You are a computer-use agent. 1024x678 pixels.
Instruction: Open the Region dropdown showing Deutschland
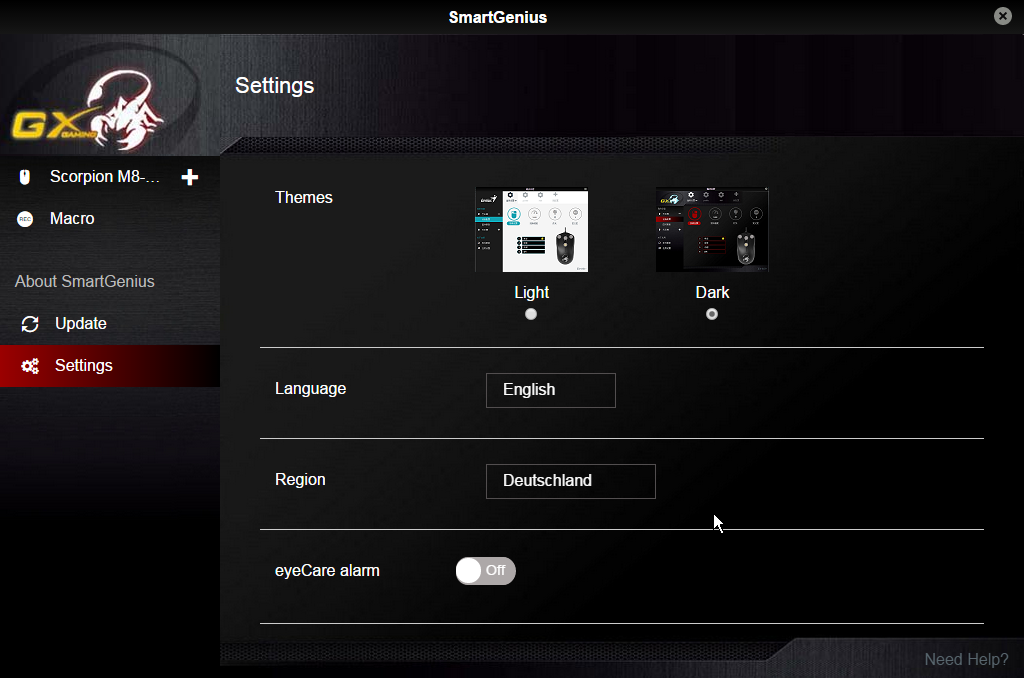point(571,481)
